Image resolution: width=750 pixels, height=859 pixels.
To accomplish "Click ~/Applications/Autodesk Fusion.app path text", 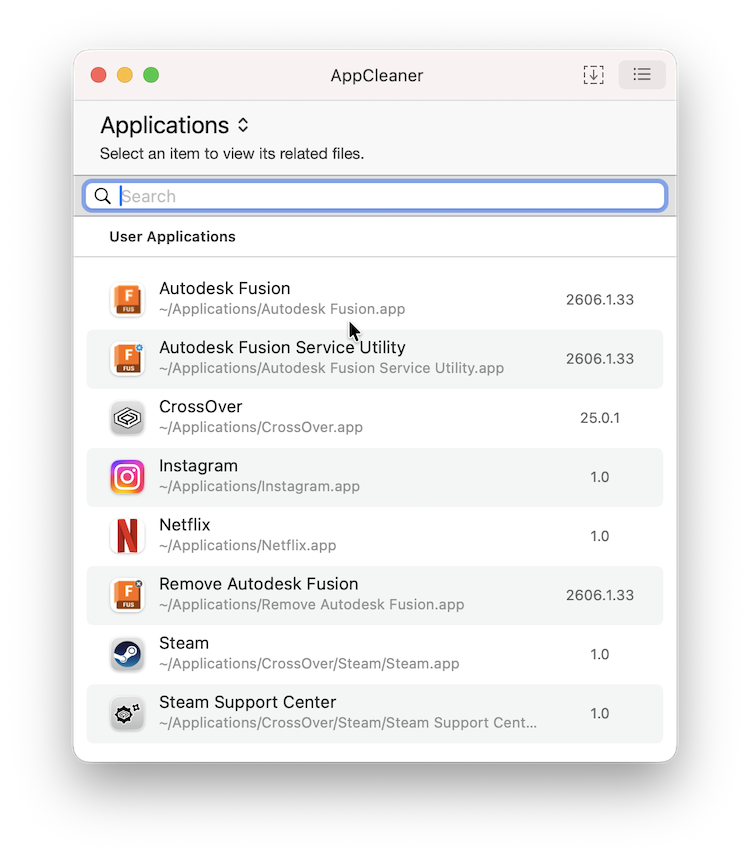I will (282, 309).
